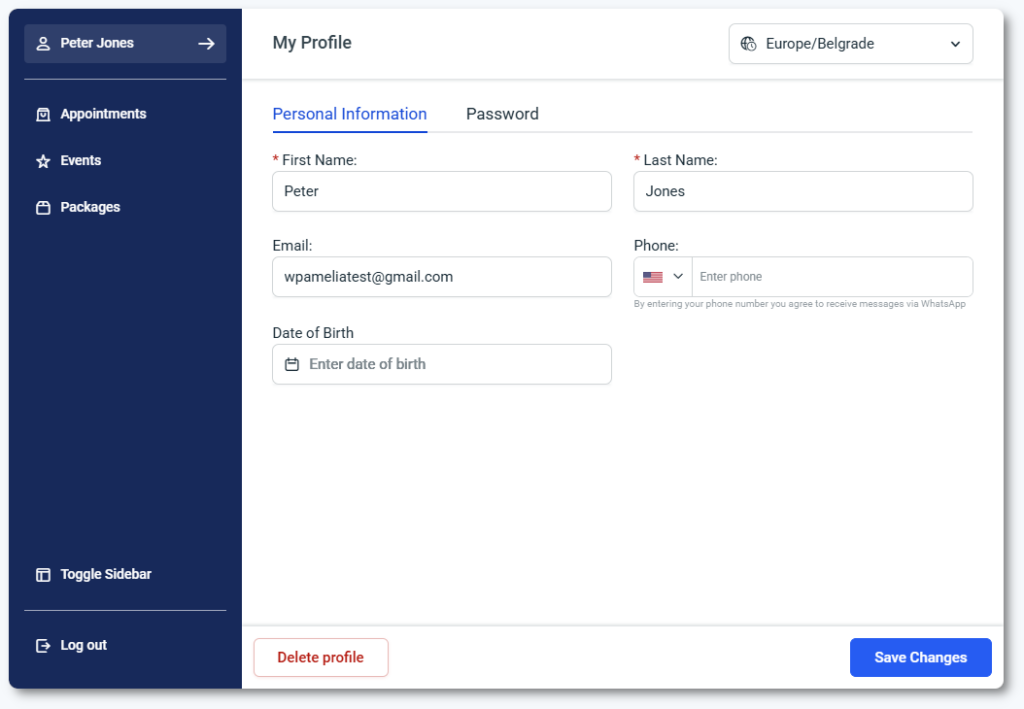This screenshot has width=1024, height=709.
Task: Click the arrow icon next to Peter Jones
Action: click(x=206, y=44)
